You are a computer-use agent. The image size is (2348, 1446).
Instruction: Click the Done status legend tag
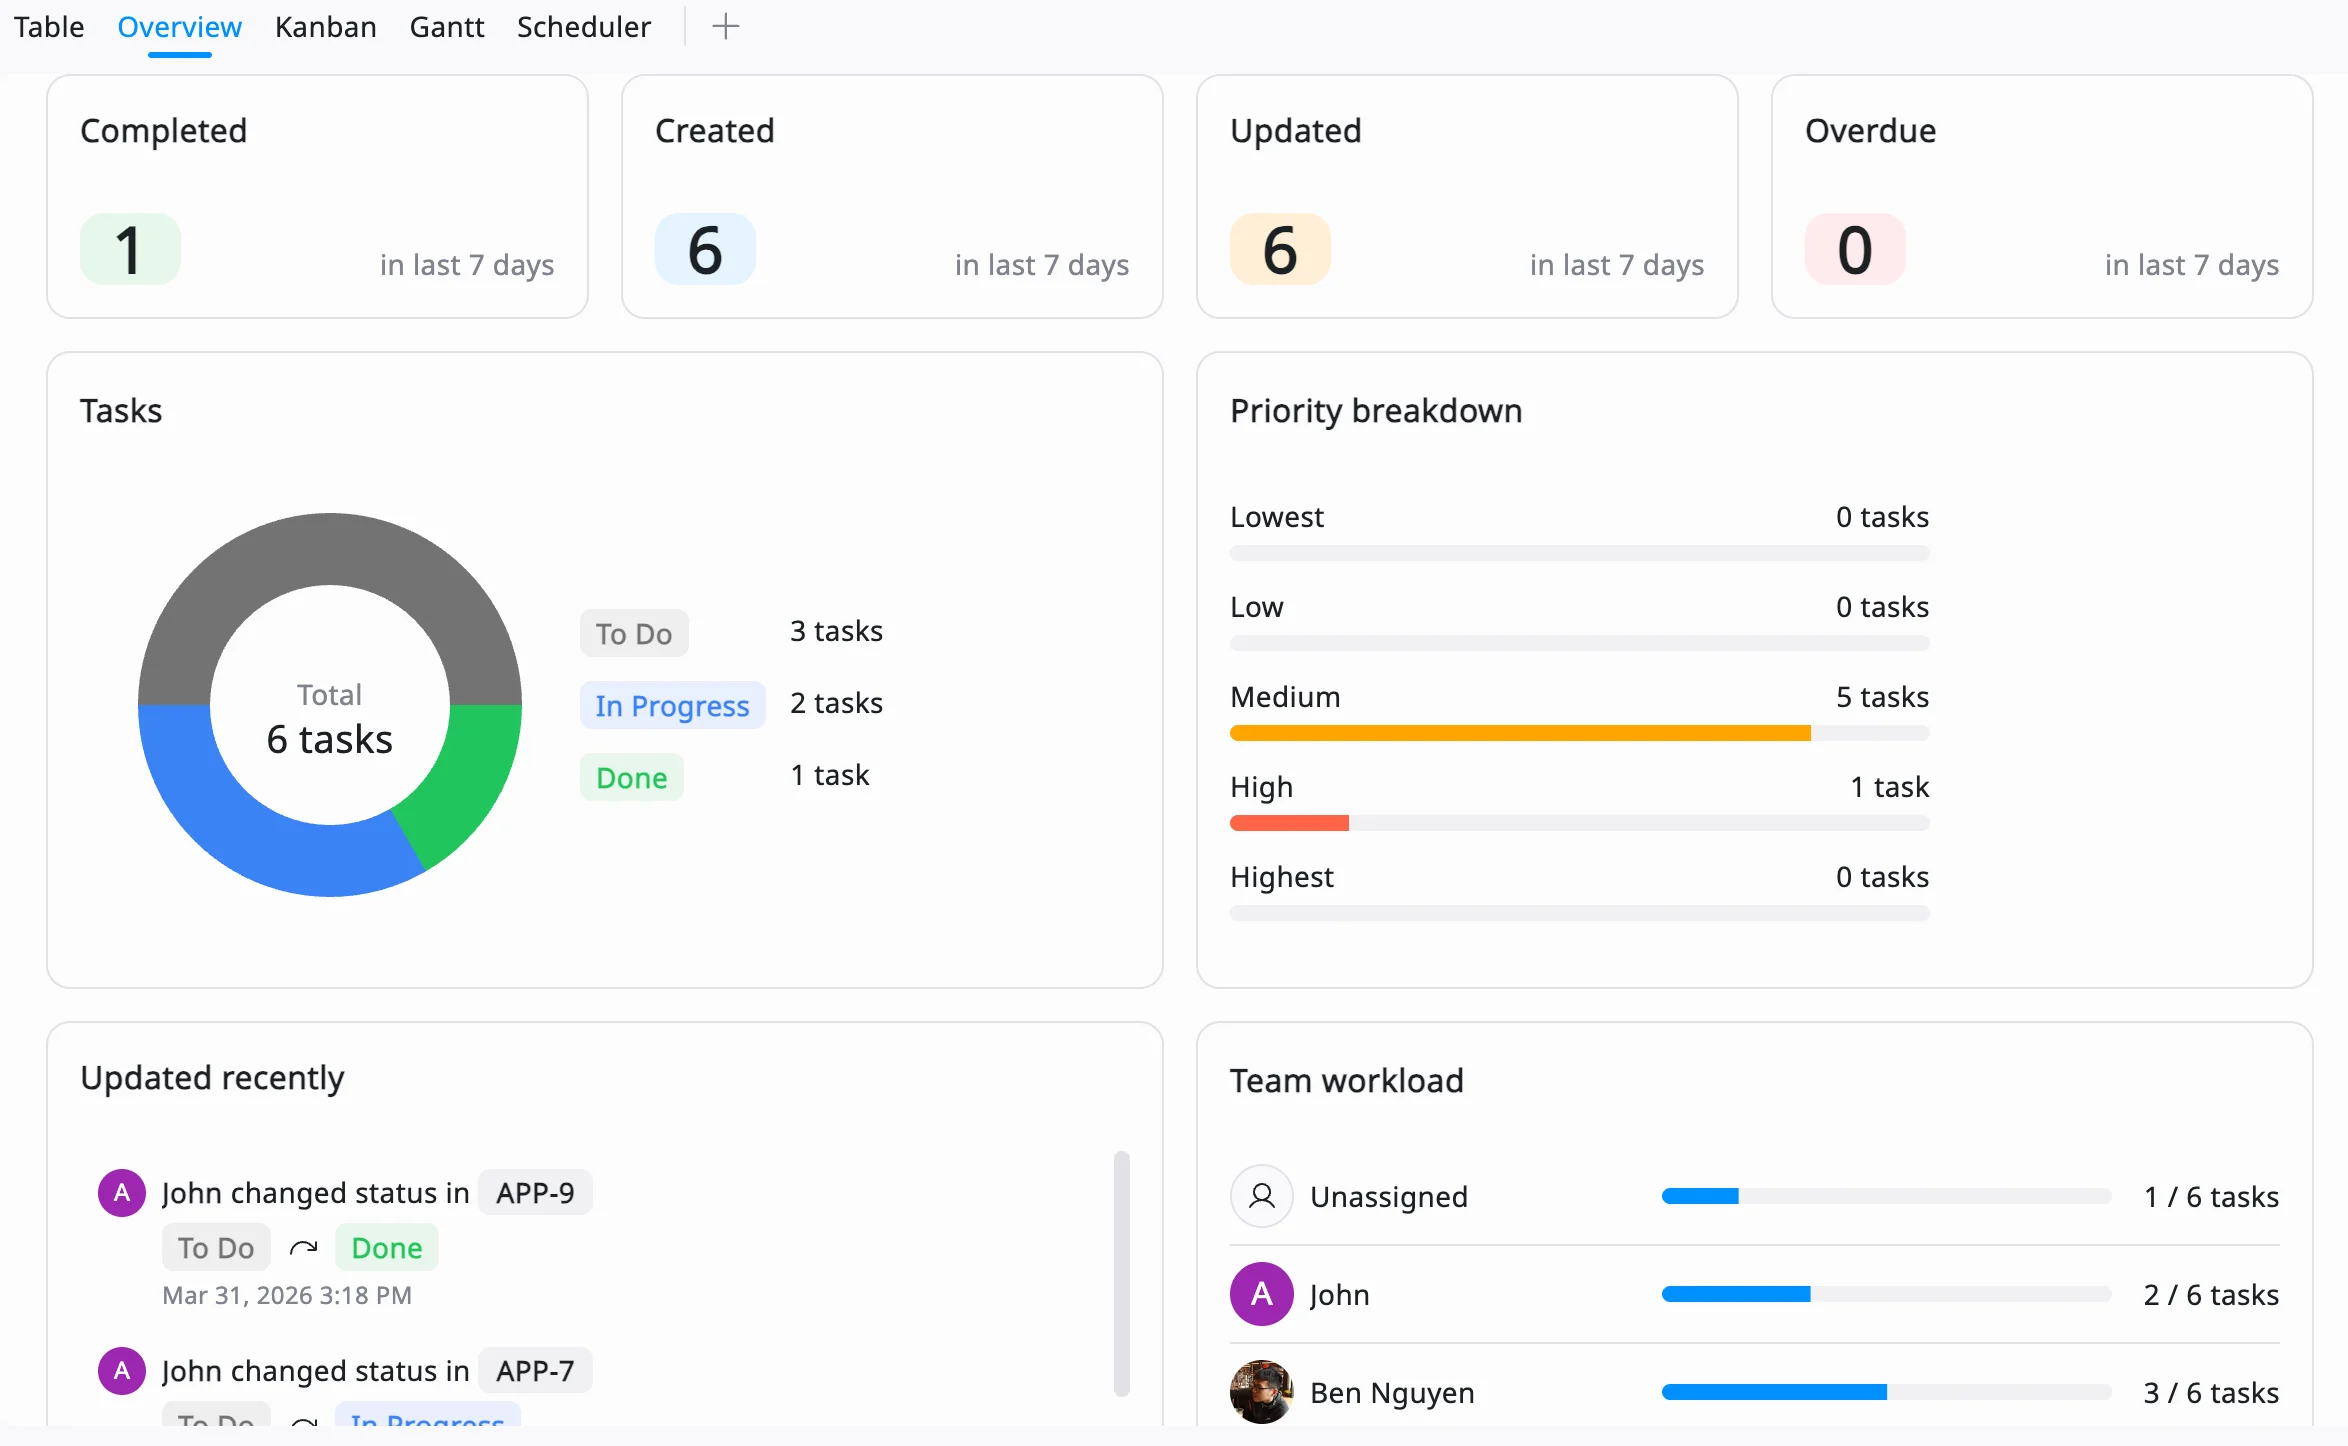(631, 777)
